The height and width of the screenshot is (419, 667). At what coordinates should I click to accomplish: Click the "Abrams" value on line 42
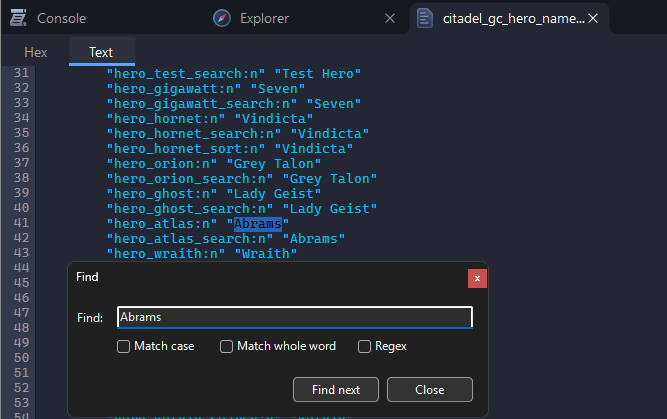(314, 239)
